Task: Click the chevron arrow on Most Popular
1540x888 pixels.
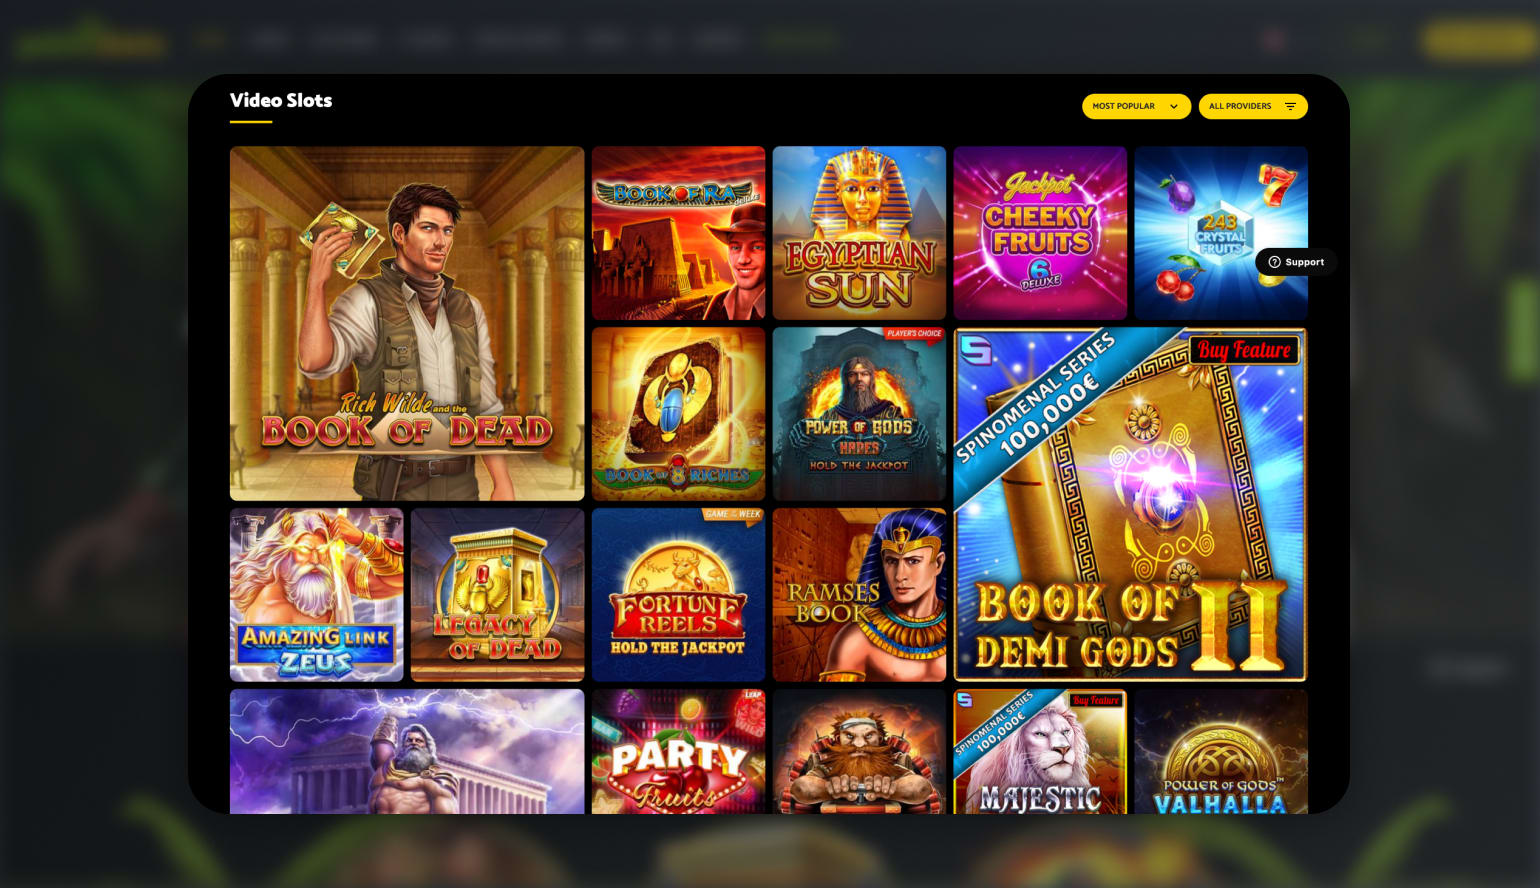Action: (x=1174, y=106)
